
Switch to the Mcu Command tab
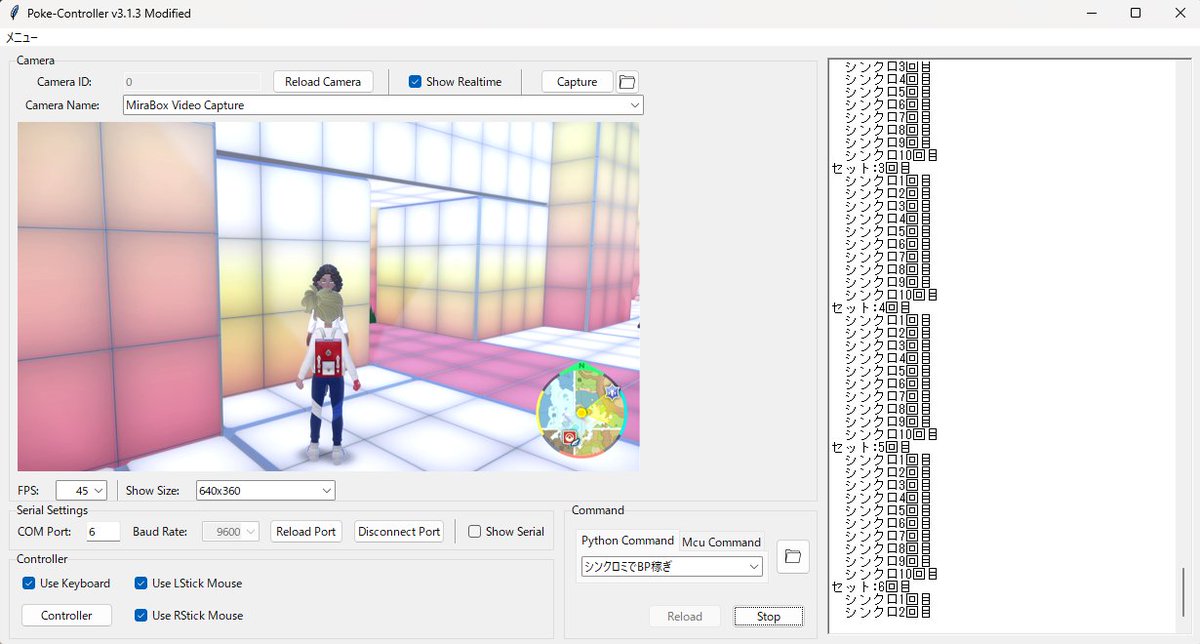pos(721,542)
